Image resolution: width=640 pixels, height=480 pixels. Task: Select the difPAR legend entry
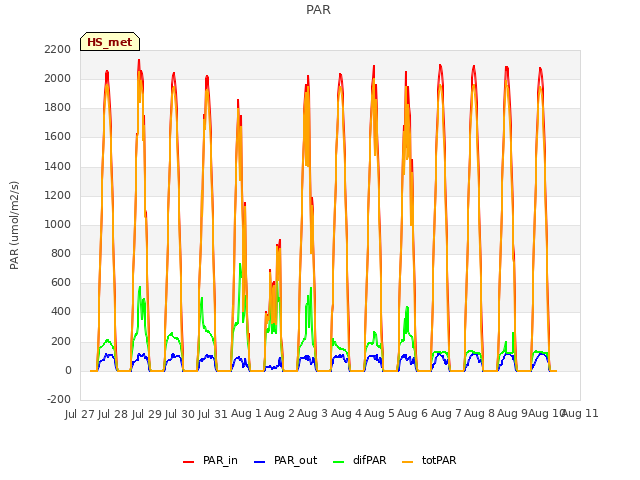(x=360, y=460)
